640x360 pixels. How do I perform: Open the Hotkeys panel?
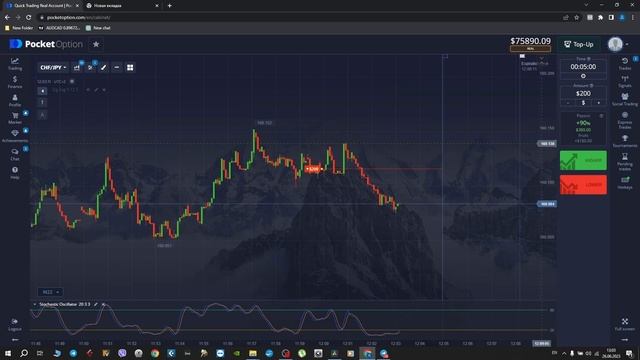(x=624, y=182)
